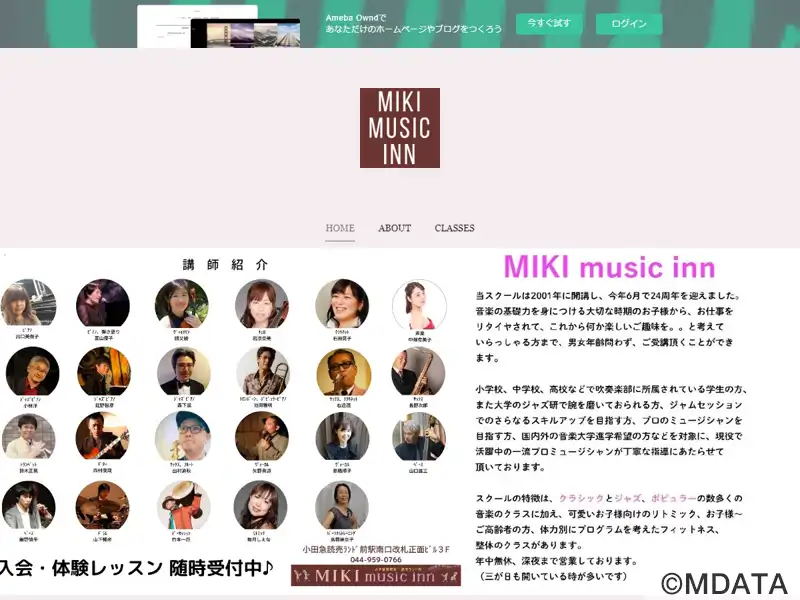Click the Ameba Ownd preview mockup image
800x600 pixels.
tap(218, 27)
